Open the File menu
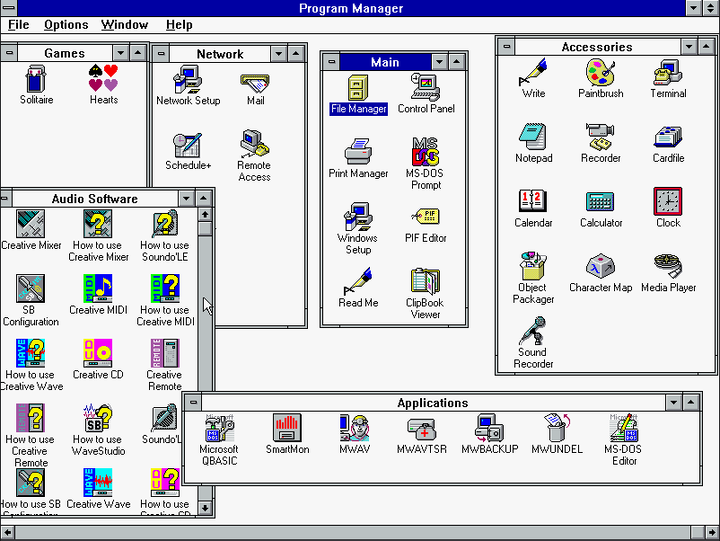 (x=19, y=25)
